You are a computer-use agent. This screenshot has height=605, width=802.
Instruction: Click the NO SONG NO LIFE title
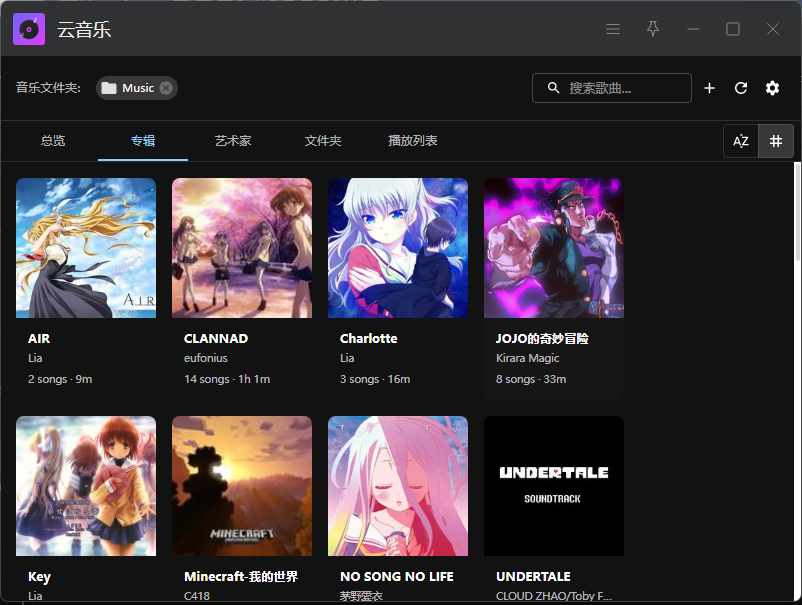[x=397, y=576]
